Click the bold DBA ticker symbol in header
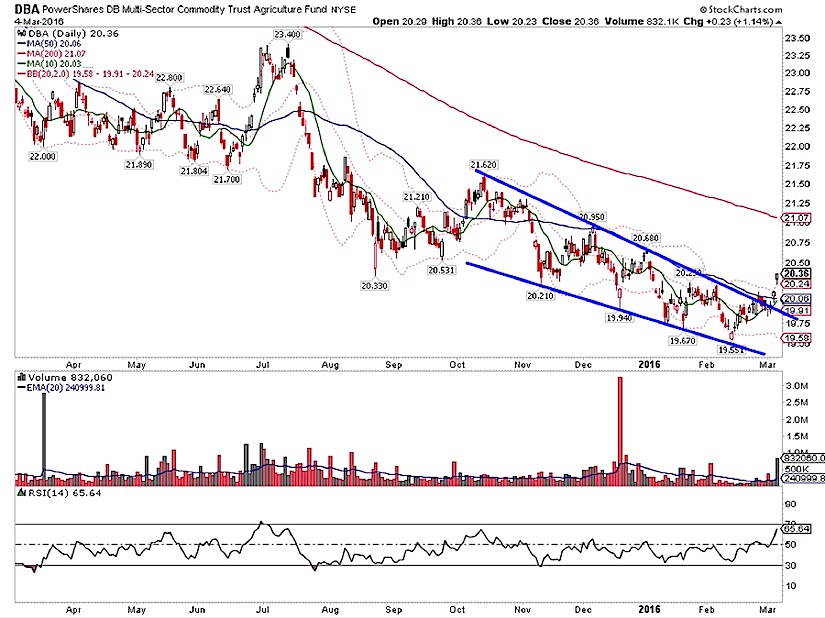The height and width of the screenshot is (618, 825). [x=25, y=9]
